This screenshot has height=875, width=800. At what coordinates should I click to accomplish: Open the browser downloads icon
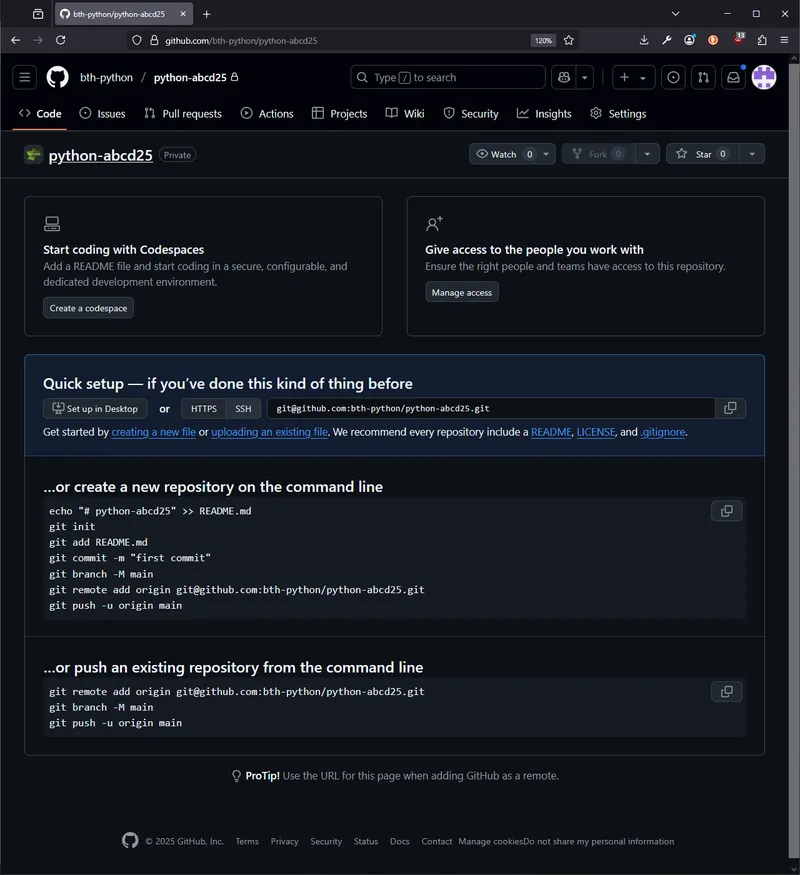644,40
